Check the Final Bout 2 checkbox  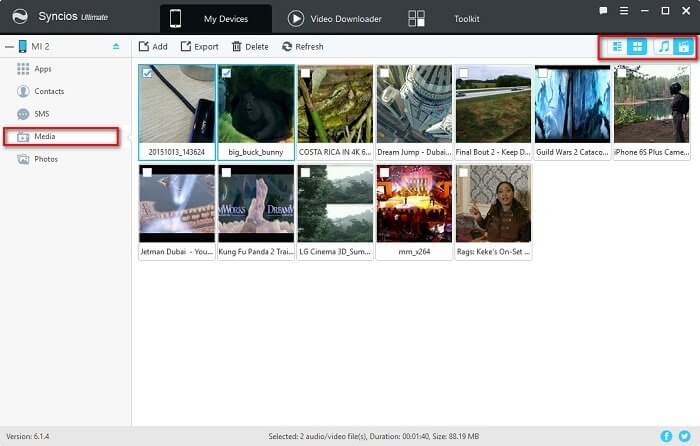tap(464, 73)
